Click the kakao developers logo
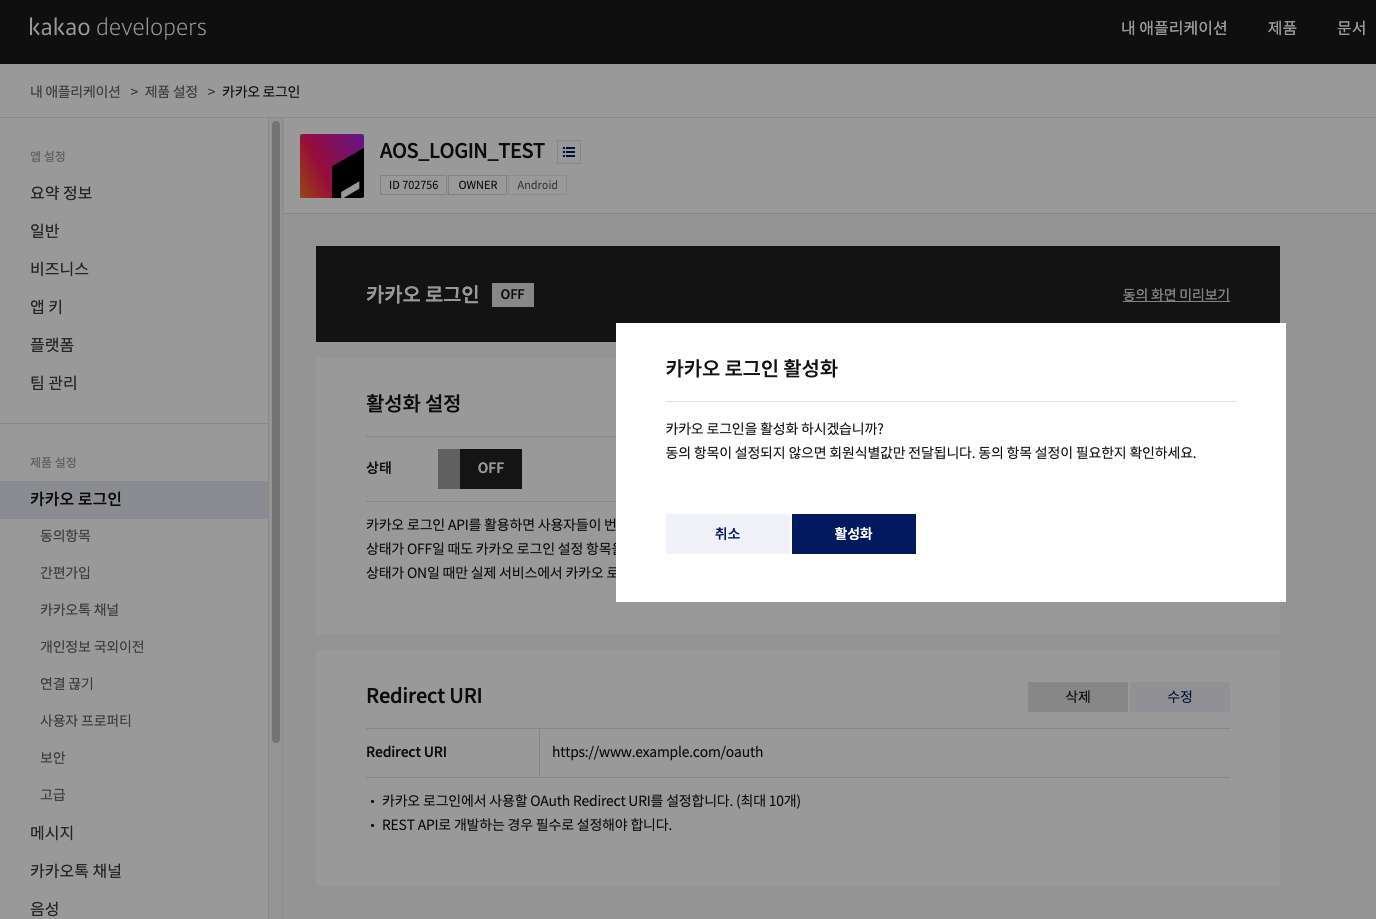This screenshot has height=919, width=1376. click(118, 27)
